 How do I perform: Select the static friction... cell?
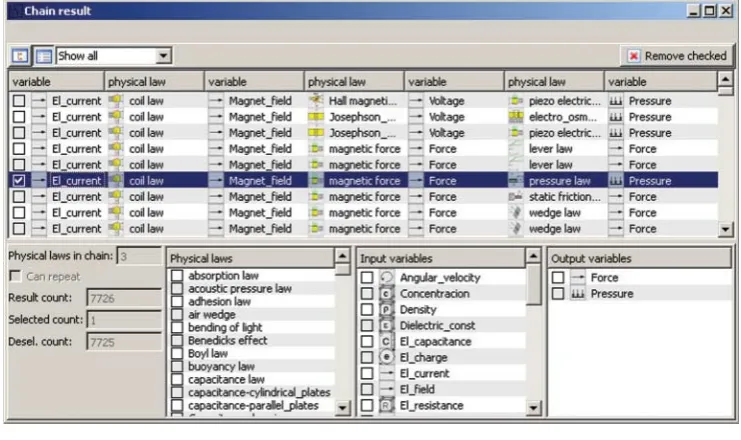564,197
